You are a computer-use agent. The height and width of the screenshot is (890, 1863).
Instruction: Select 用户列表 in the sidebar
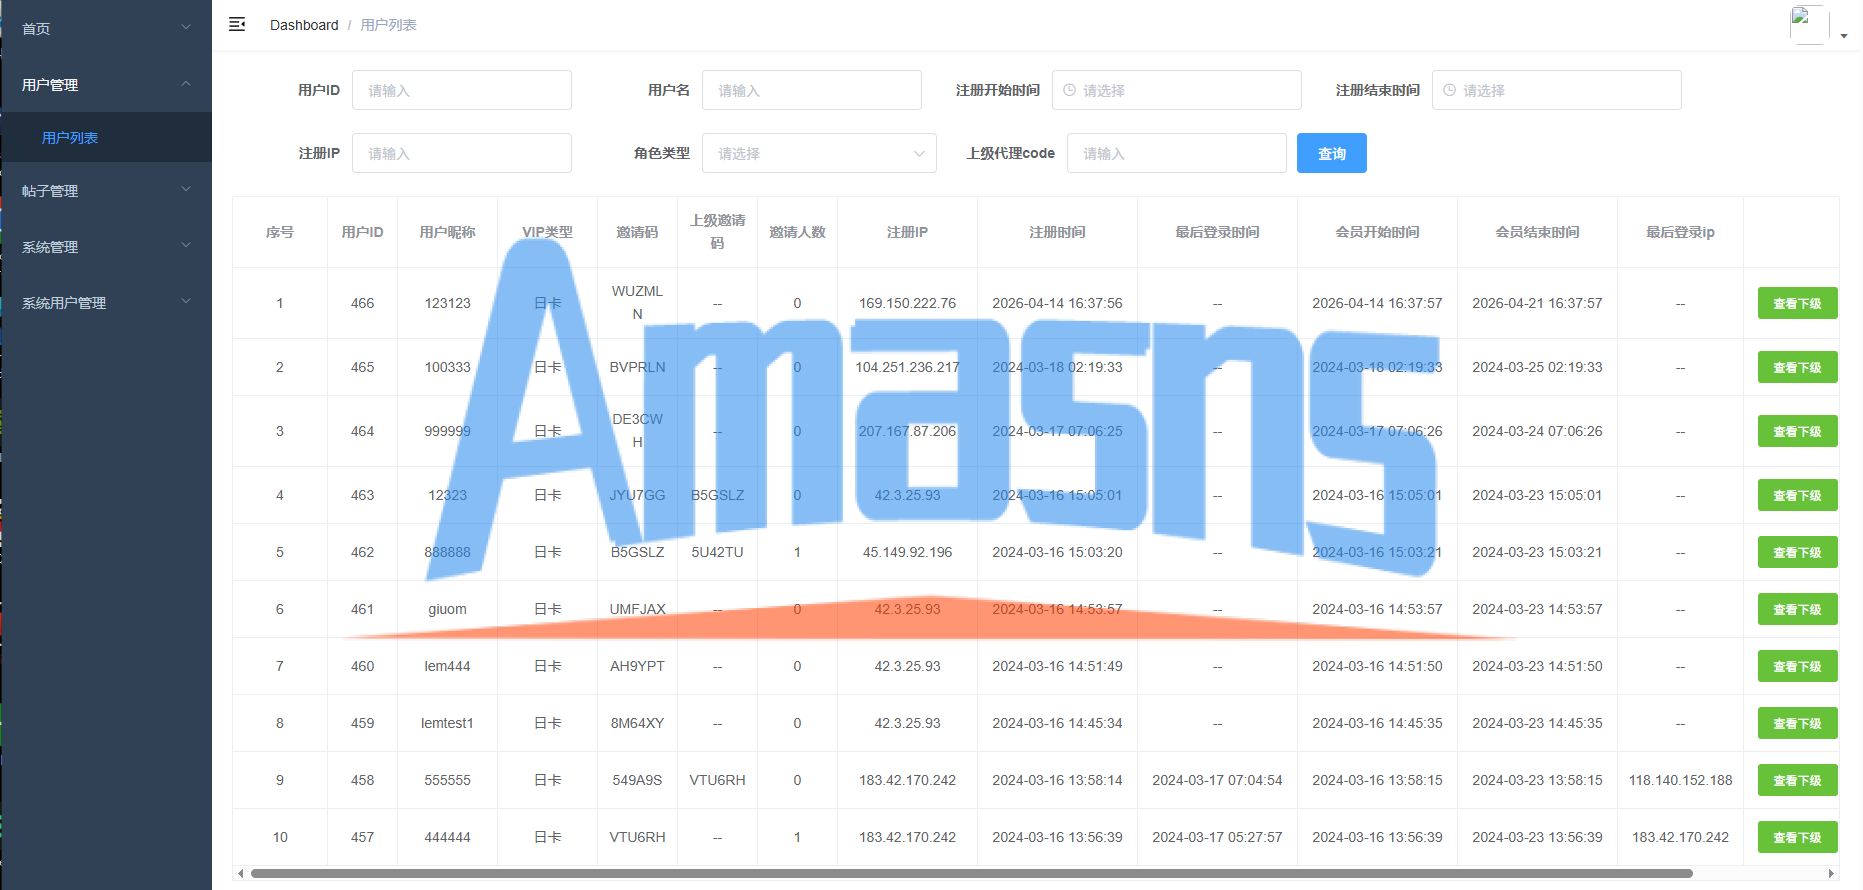pos(106,137)
